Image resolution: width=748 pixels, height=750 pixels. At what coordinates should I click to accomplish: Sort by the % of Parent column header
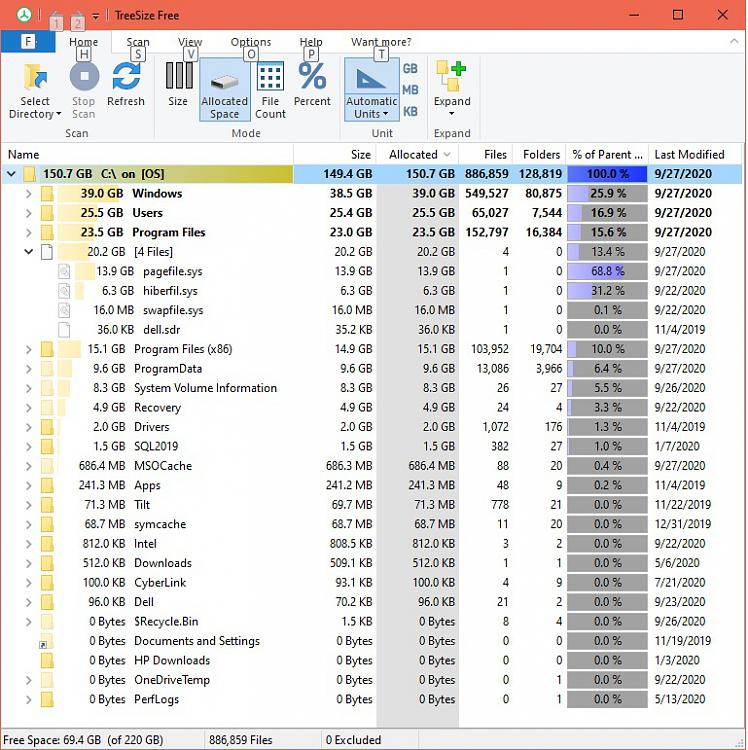click(607, 154)
